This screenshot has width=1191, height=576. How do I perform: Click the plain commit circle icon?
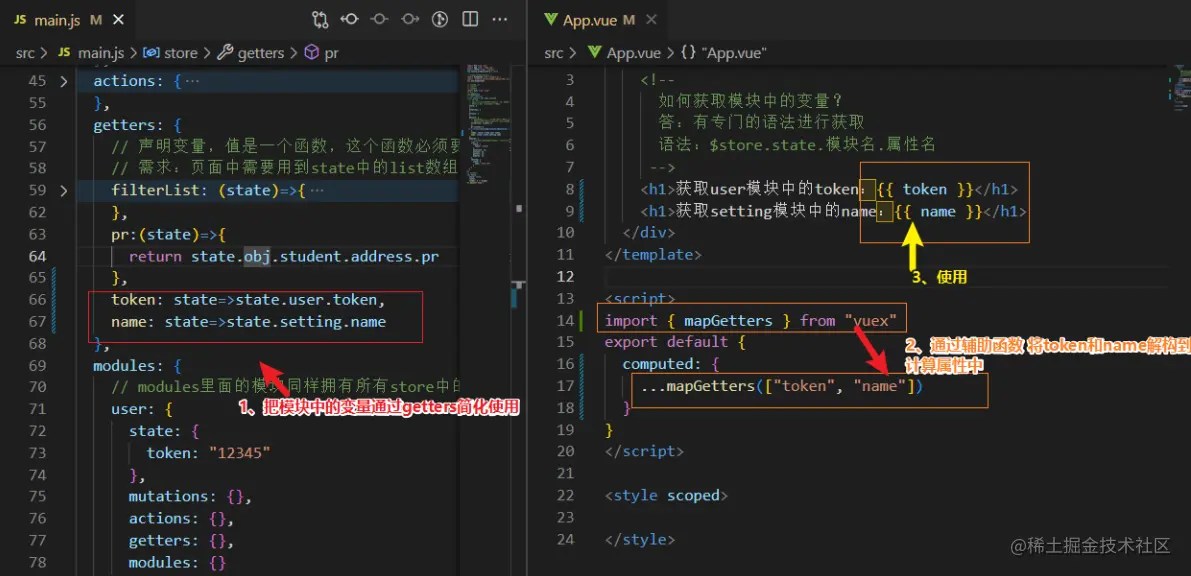380,20
